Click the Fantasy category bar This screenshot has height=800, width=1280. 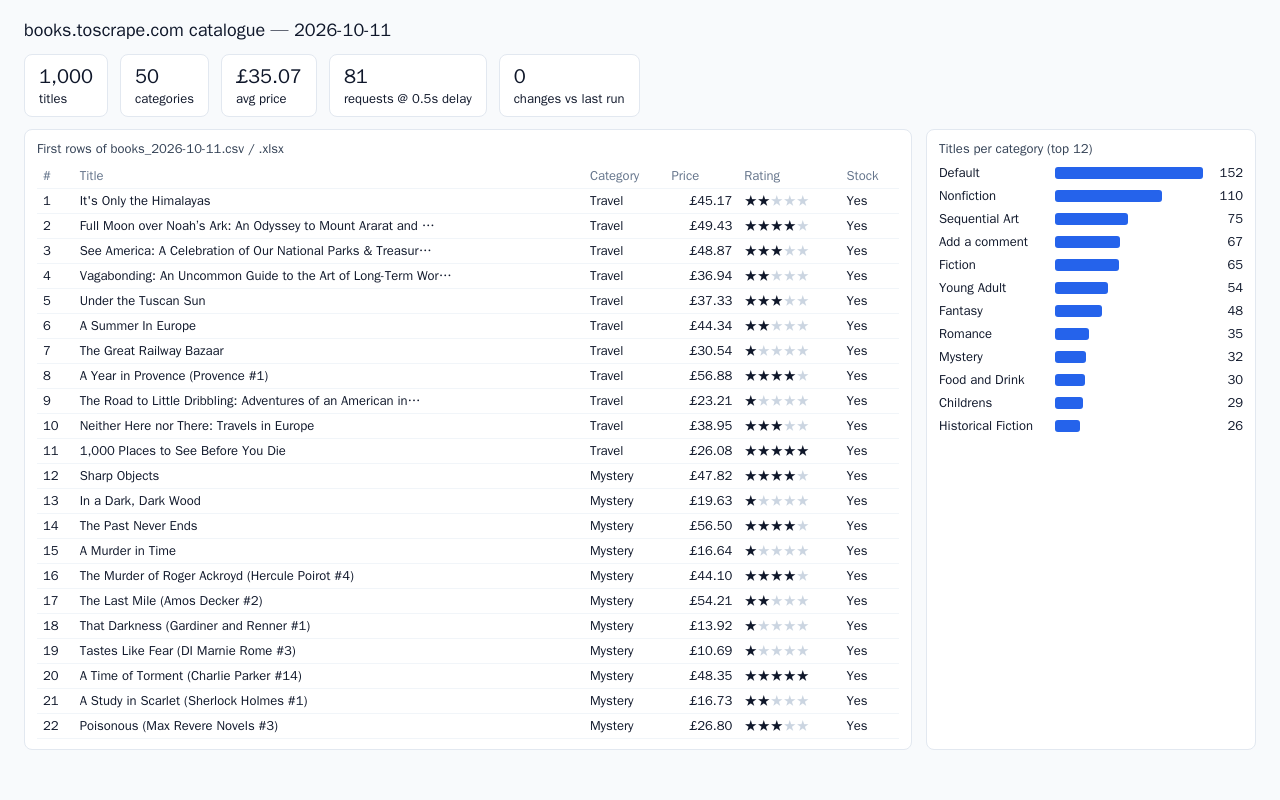(x=1078, y=311)
